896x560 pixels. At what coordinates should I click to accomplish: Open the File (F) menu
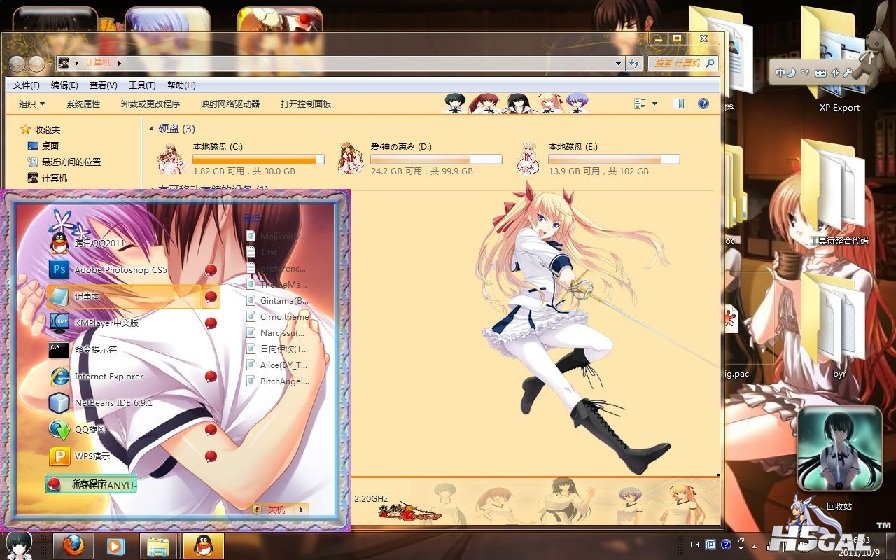tap(25, 85)
